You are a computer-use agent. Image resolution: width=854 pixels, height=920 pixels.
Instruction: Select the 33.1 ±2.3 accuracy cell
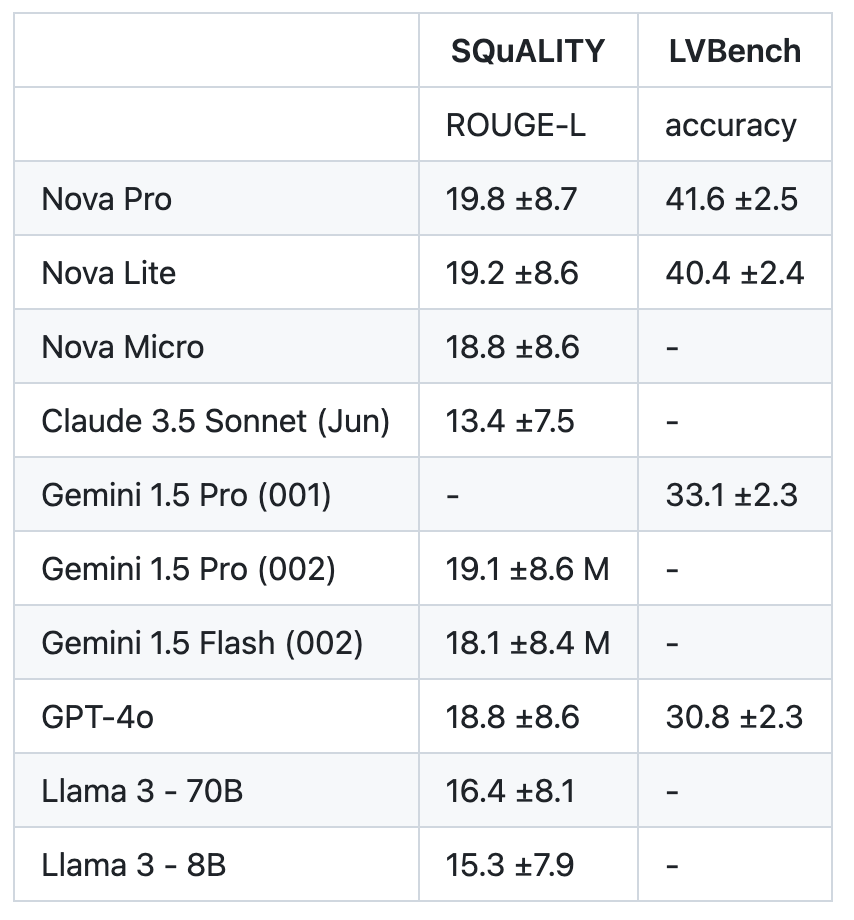(x=731, y=495)
